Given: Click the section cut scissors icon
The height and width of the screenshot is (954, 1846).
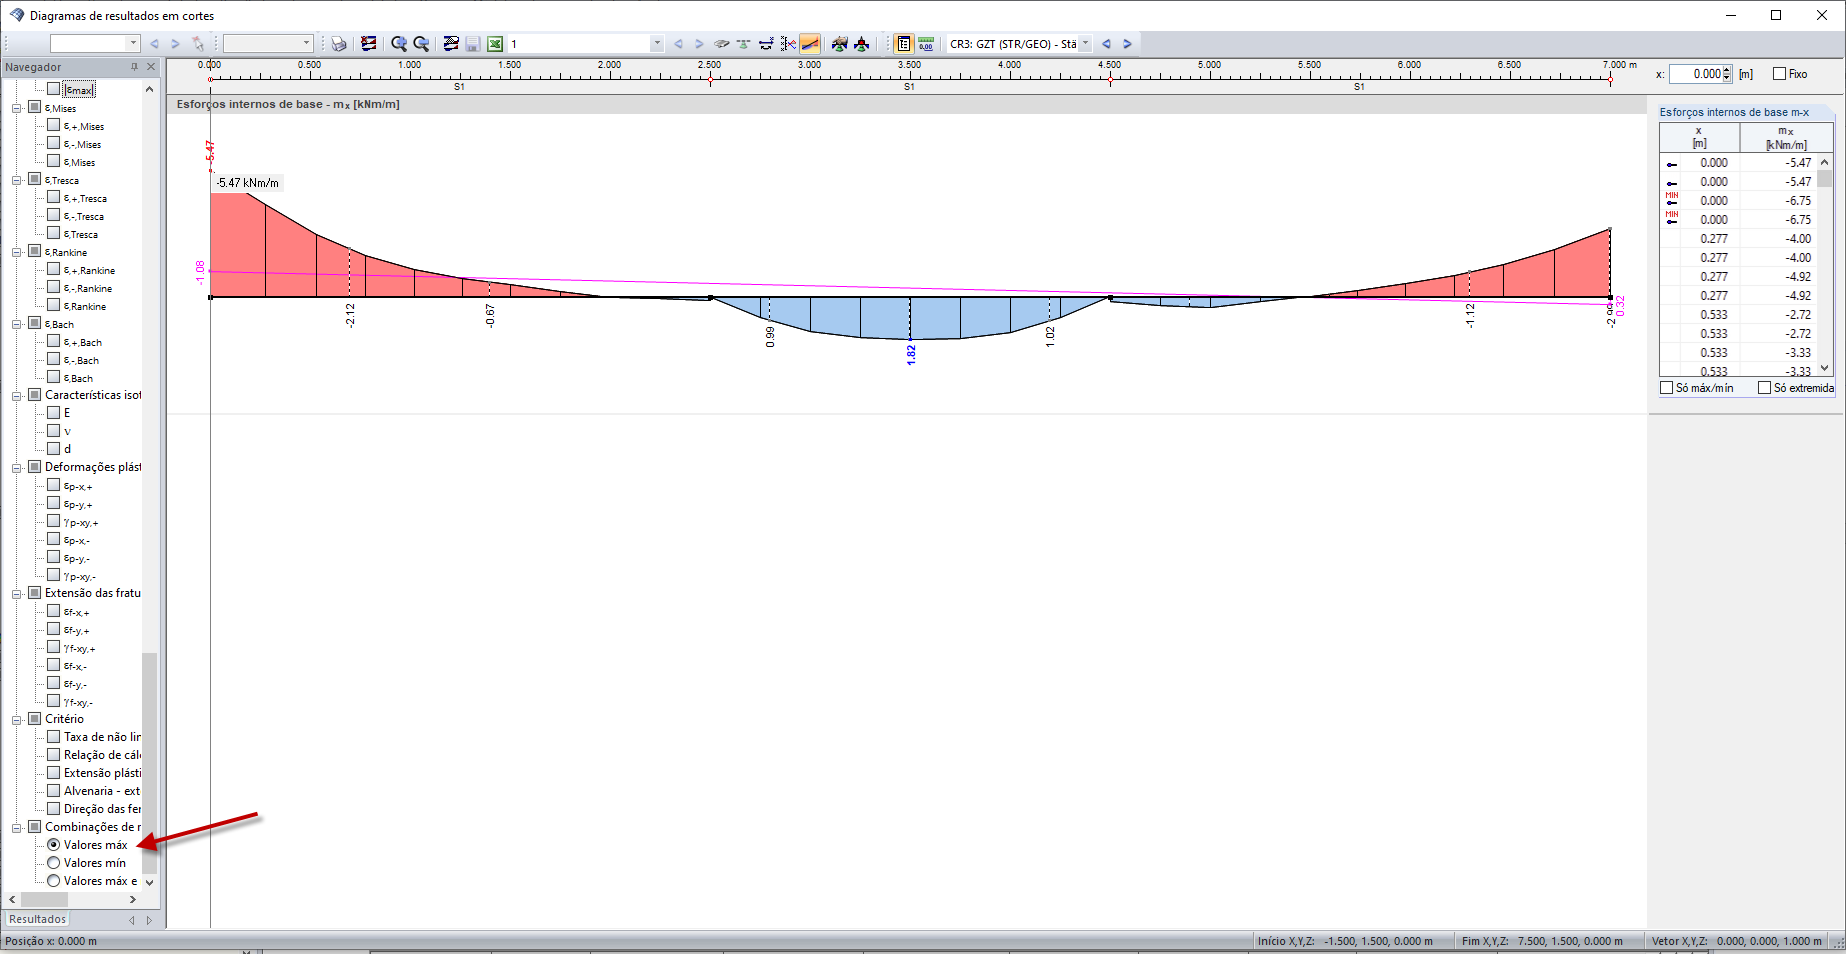Looking at the screenshot, I should click(x=788, y=44).
